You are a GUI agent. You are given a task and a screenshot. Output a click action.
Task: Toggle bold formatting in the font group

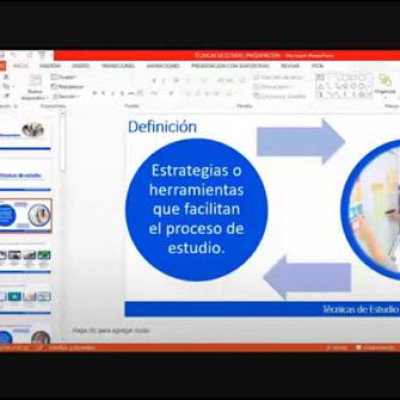95,94
